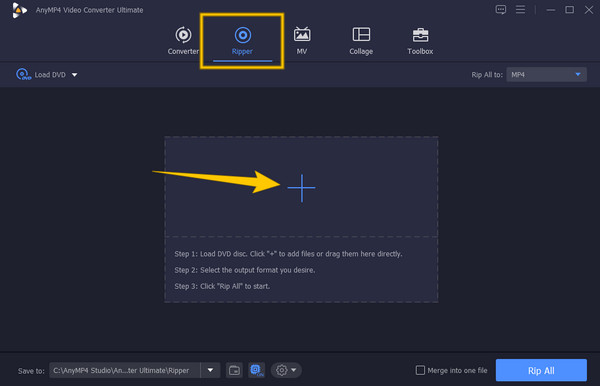Close the AnyMP4 window

(589, 10)
